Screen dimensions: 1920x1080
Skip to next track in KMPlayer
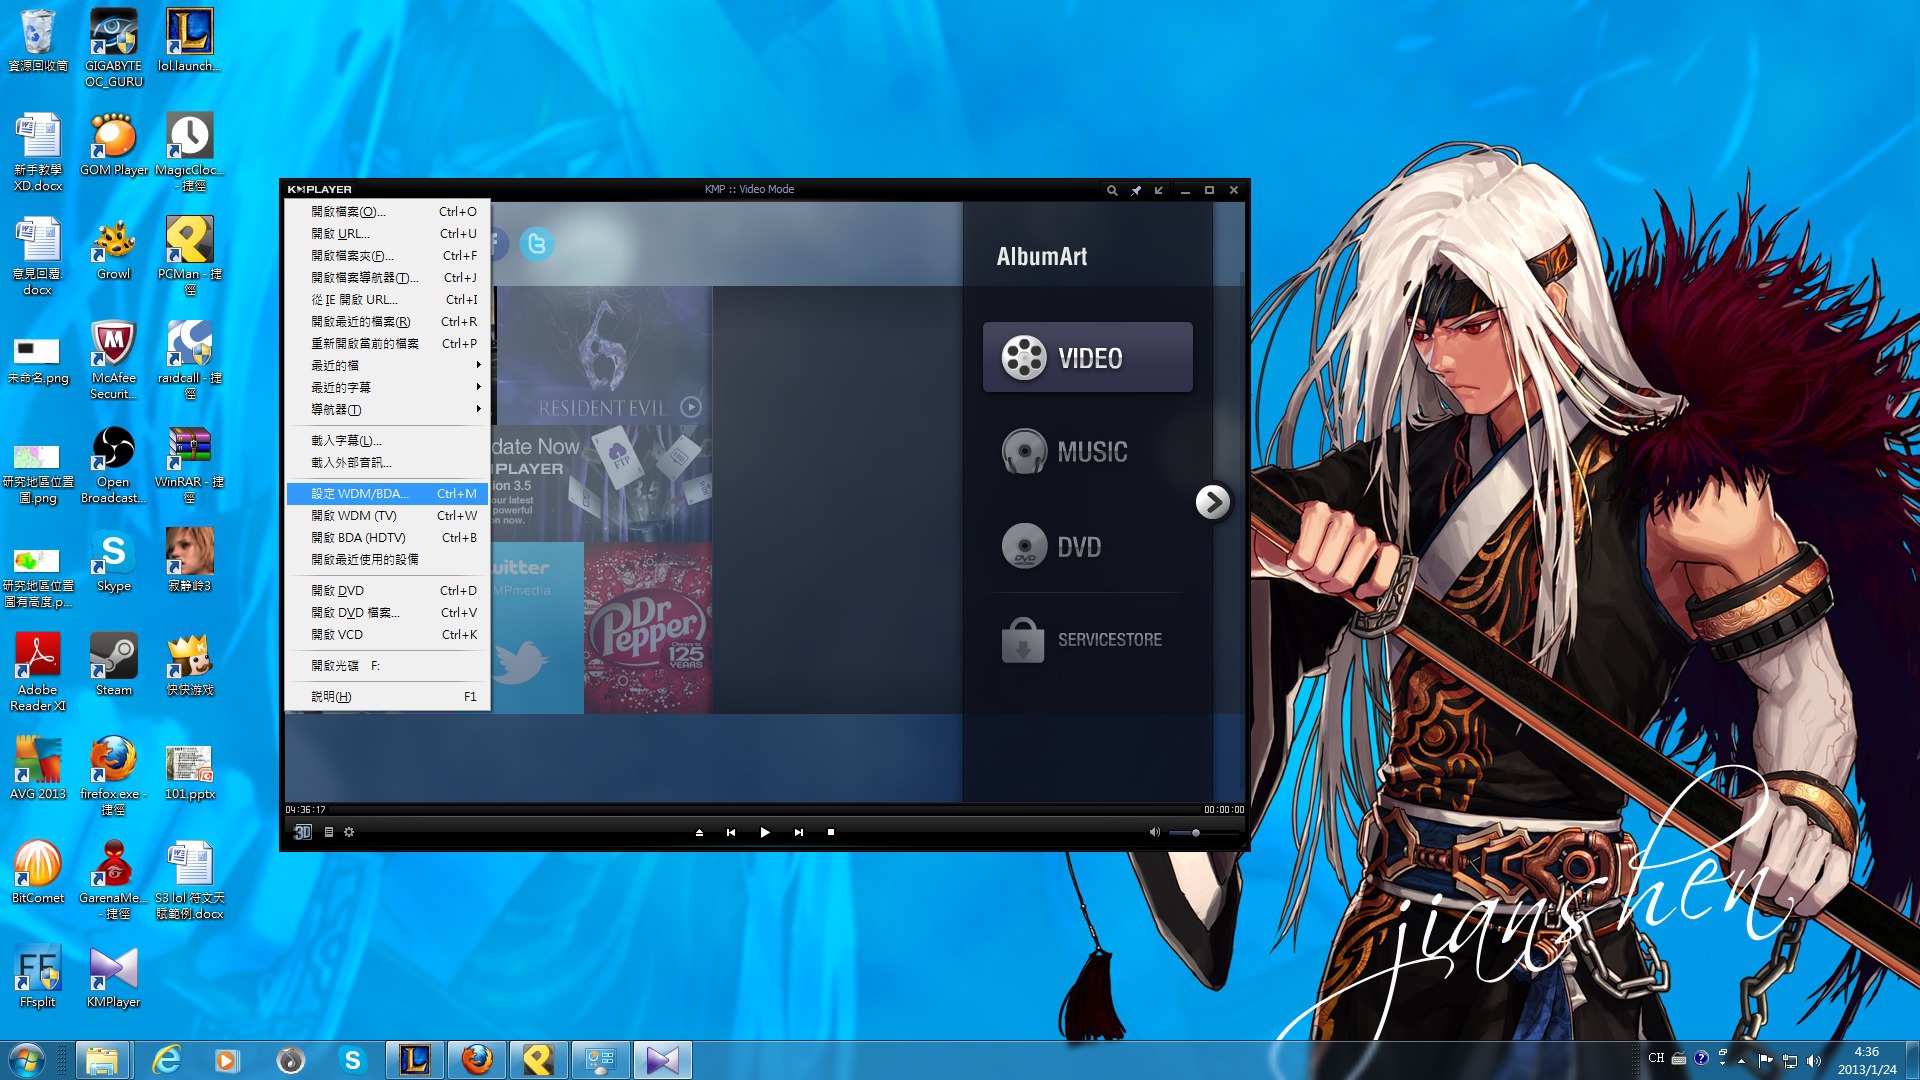click(798, 832)
